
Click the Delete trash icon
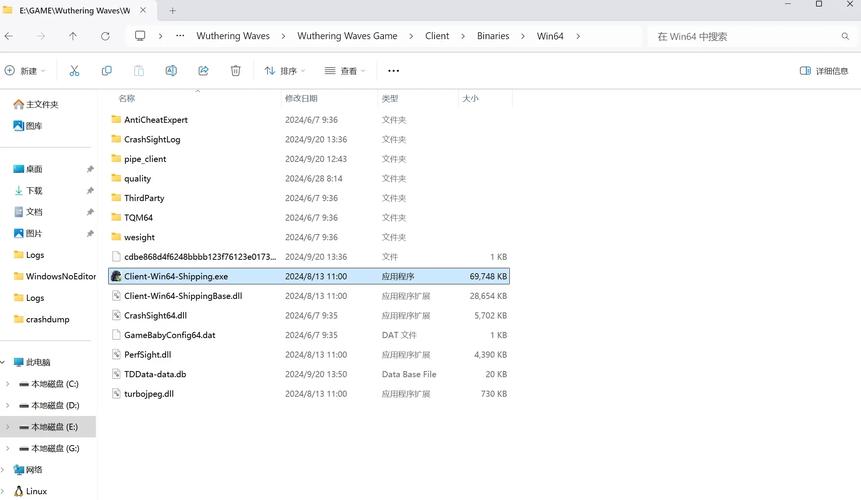(236, 71)
